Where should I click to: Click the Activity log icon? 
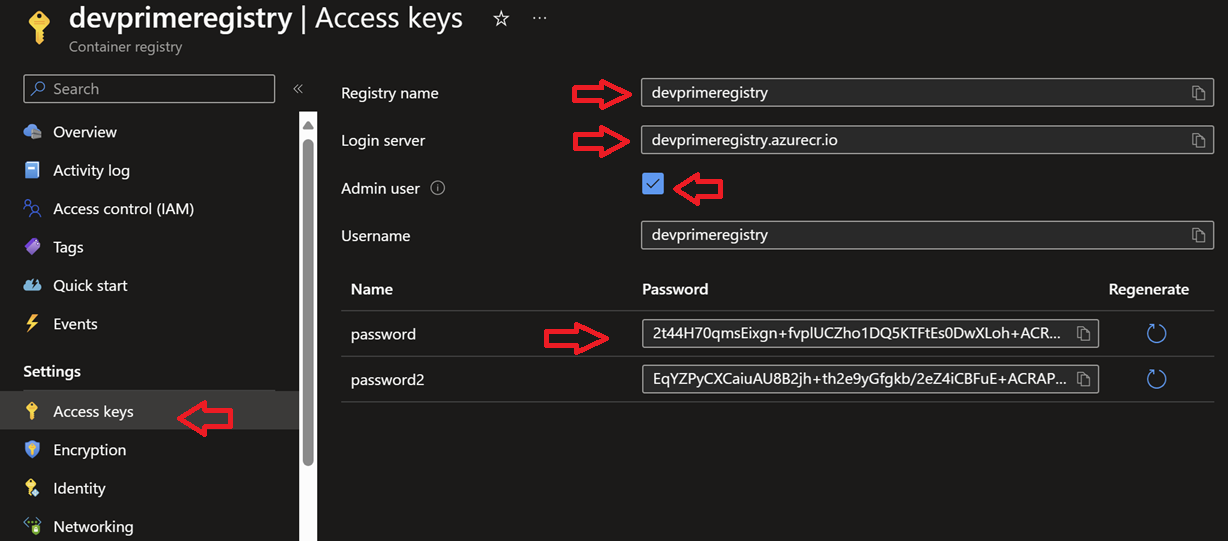33,170
